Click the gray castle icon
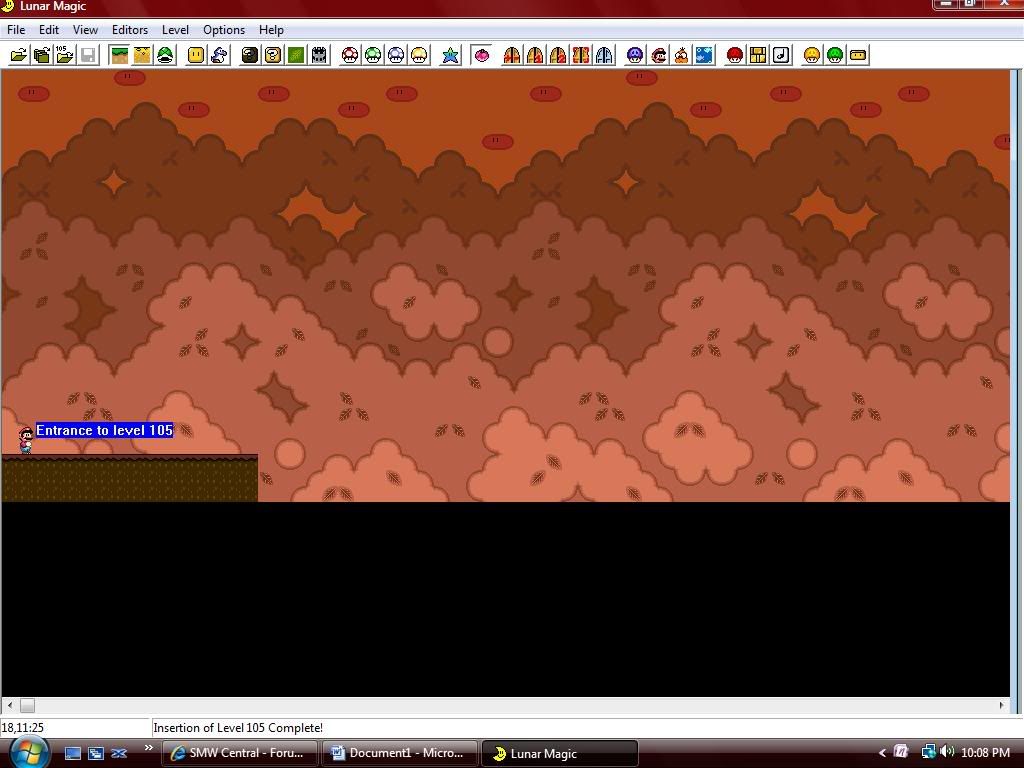 (x=319, y=56)
